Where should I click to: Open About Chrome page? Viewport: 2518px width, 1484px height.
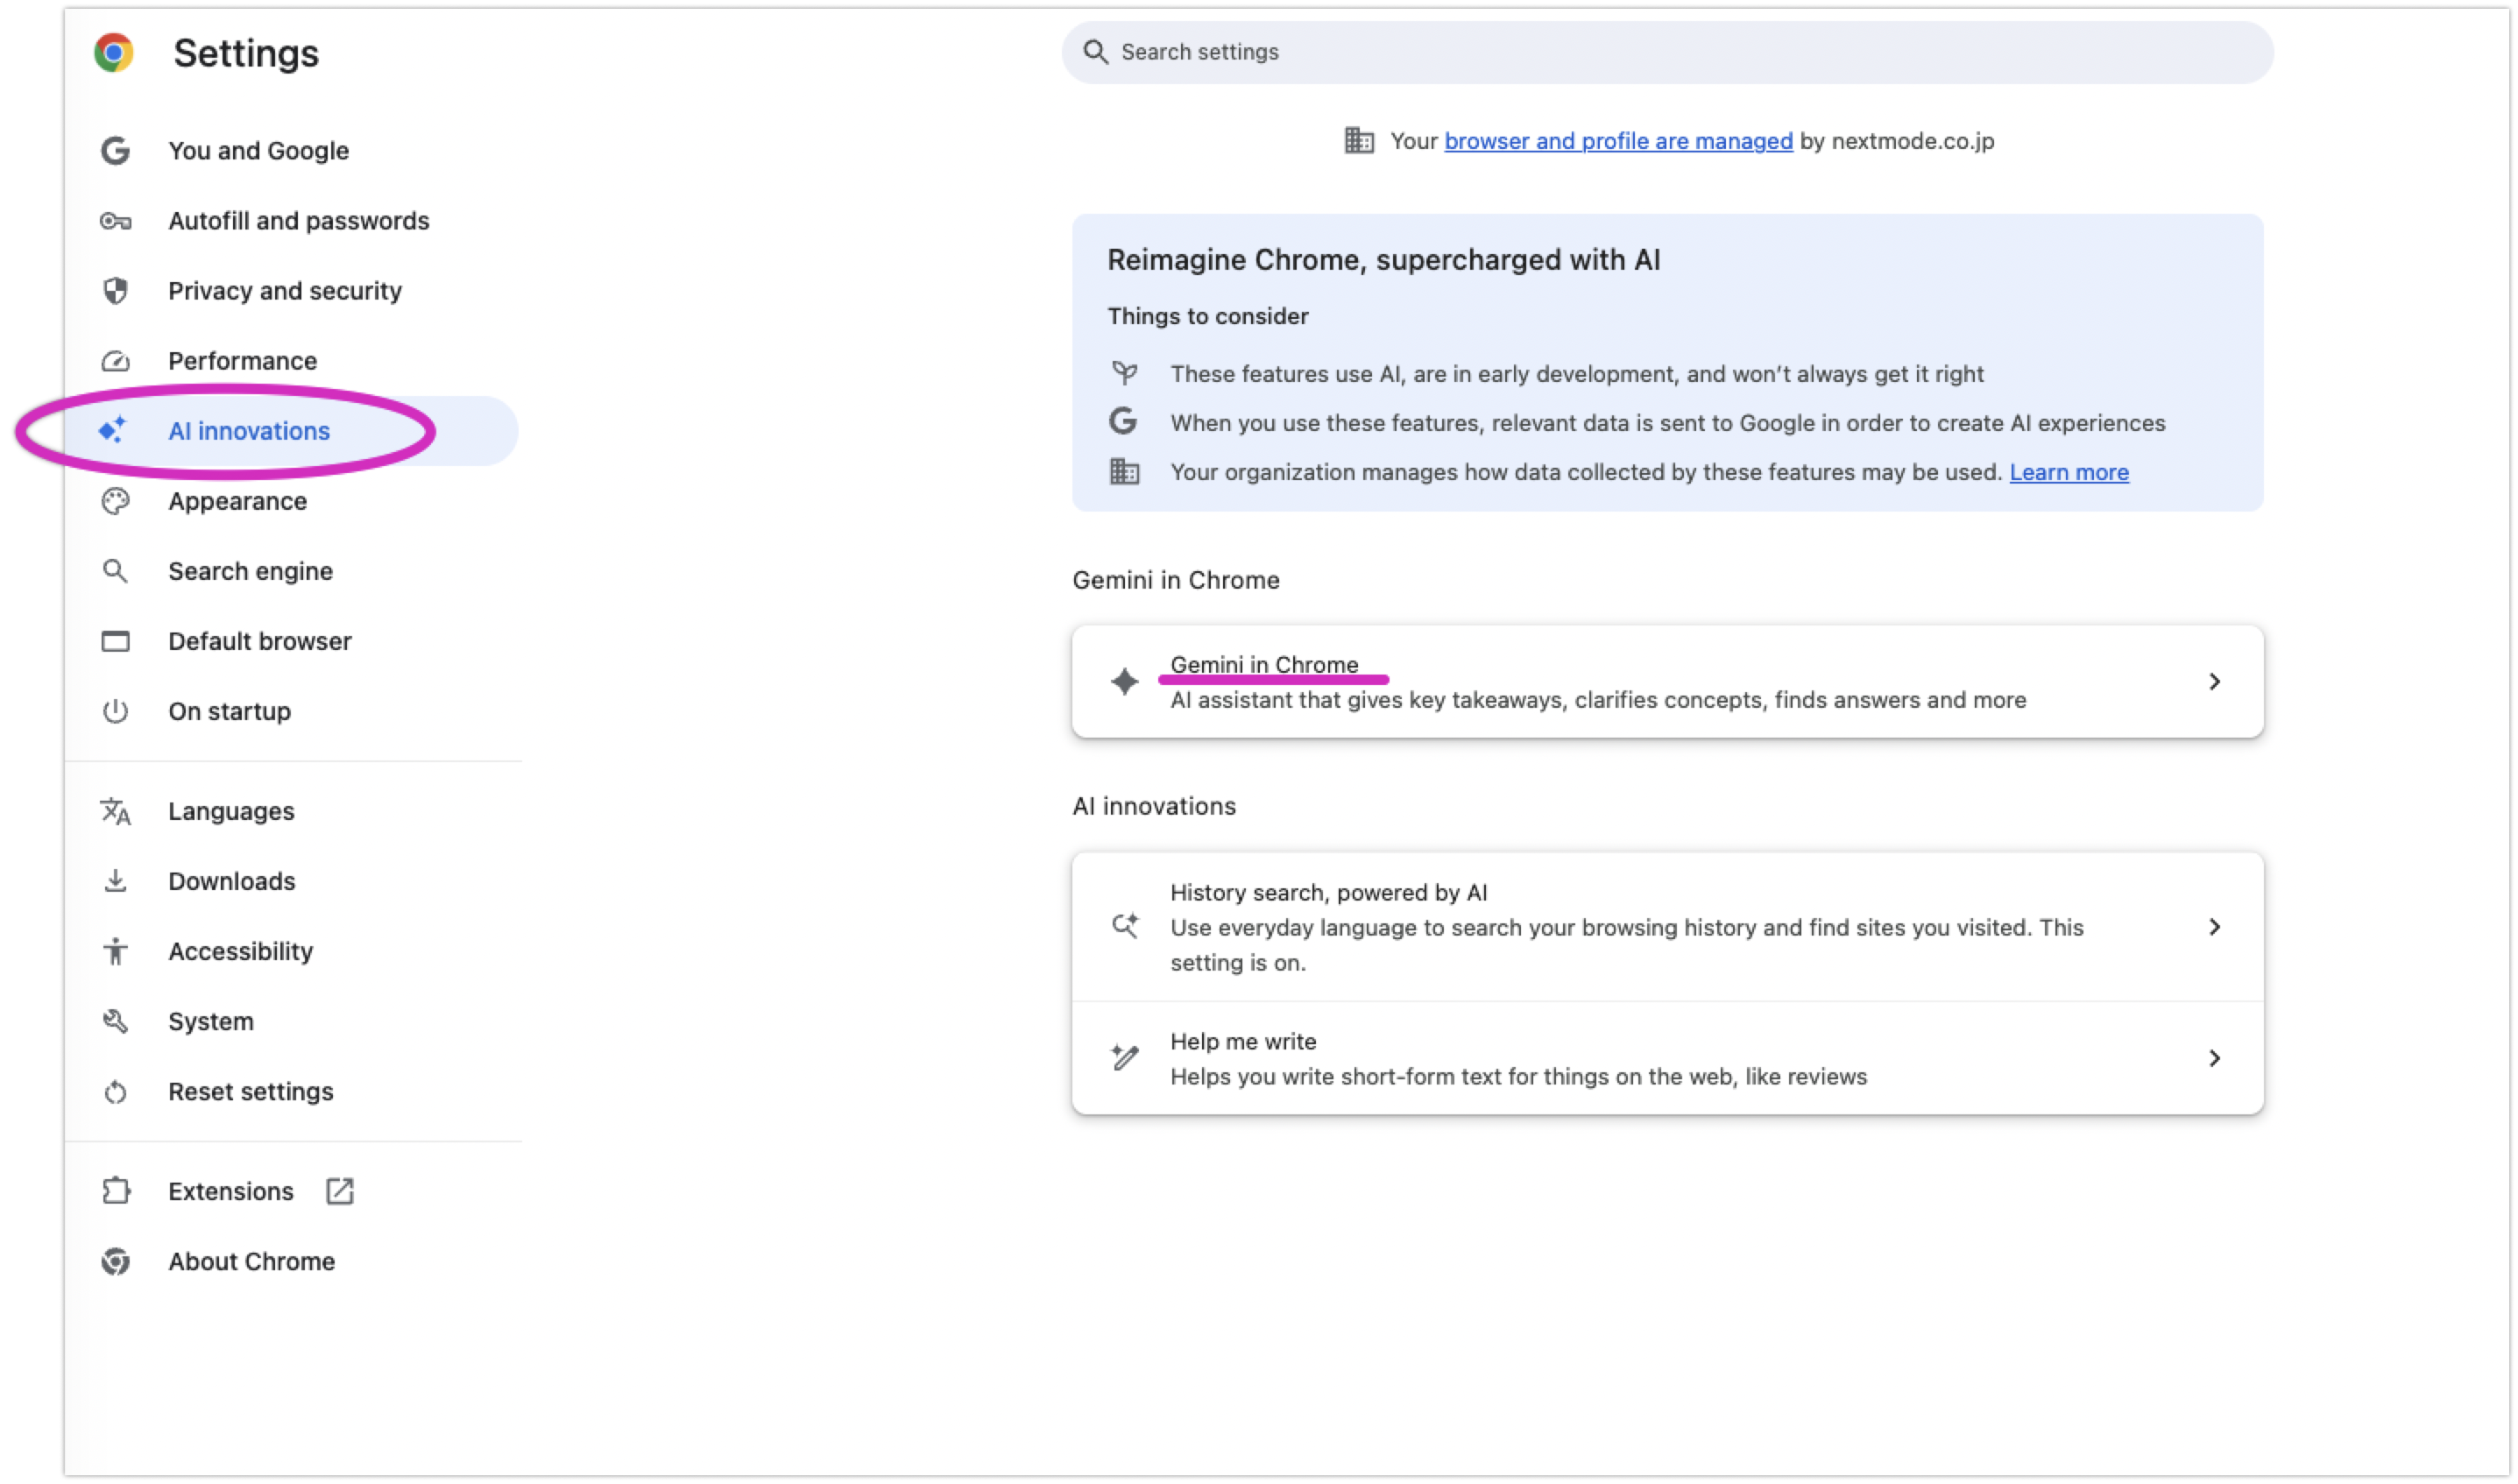coord(251,1261)
